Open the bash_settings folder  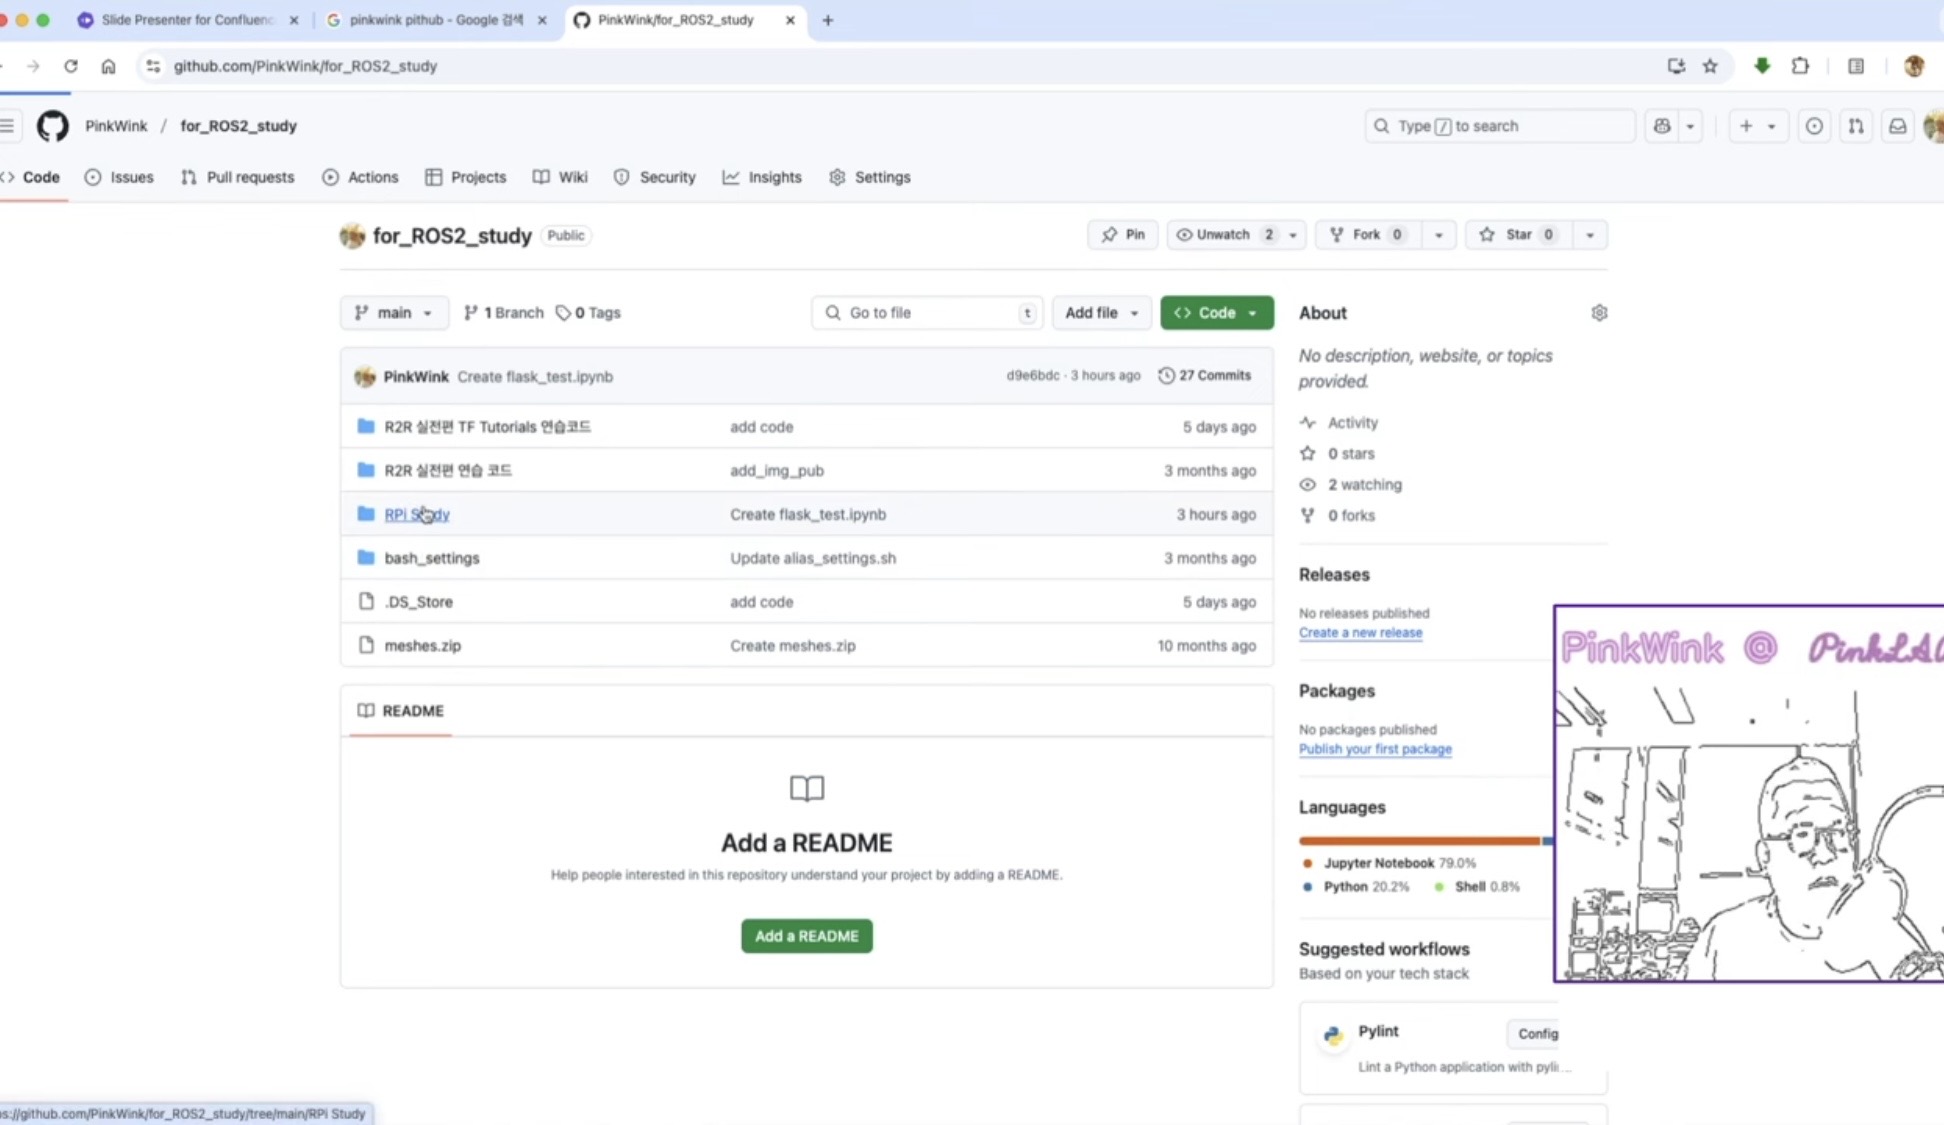431,558
